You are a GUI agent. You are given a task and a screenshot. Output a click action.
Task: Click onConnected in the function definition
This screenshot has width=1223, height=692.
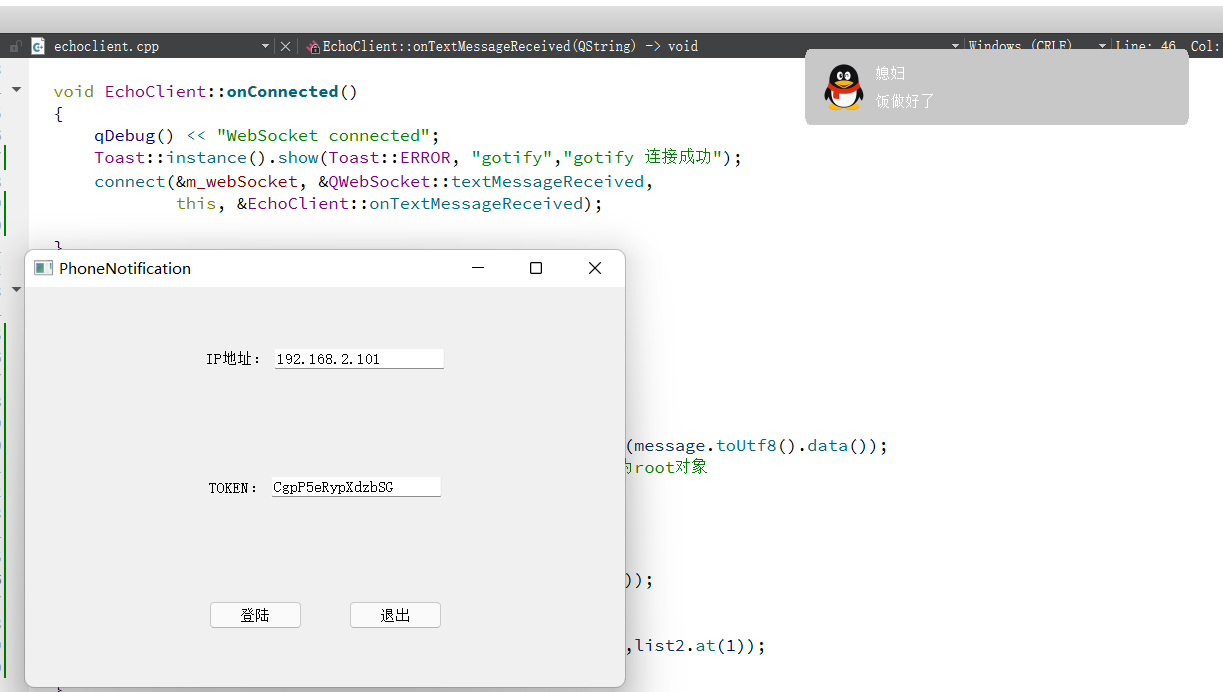[283, 91]
